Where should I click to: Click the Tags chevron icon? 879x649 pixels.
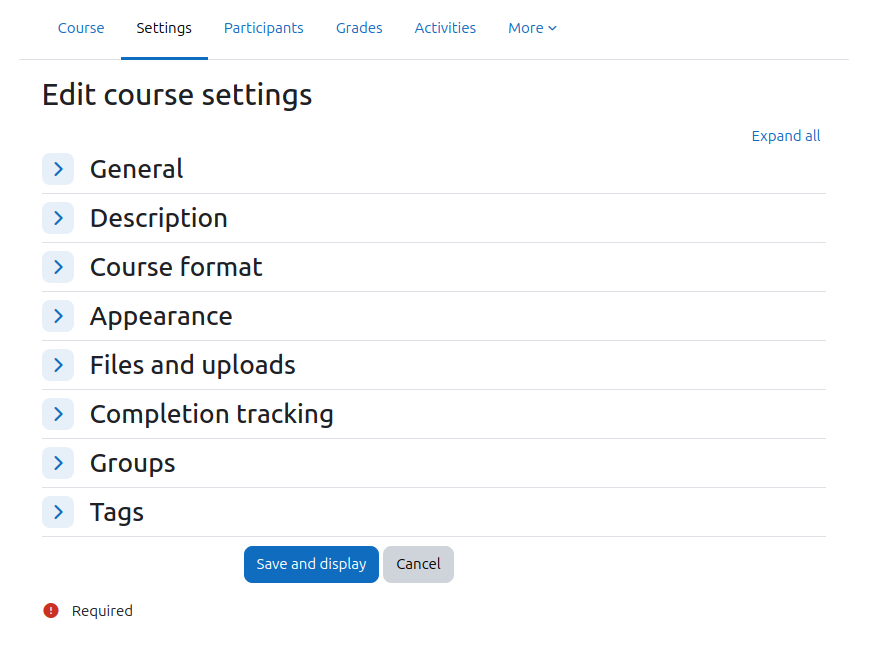click(58, 512)
